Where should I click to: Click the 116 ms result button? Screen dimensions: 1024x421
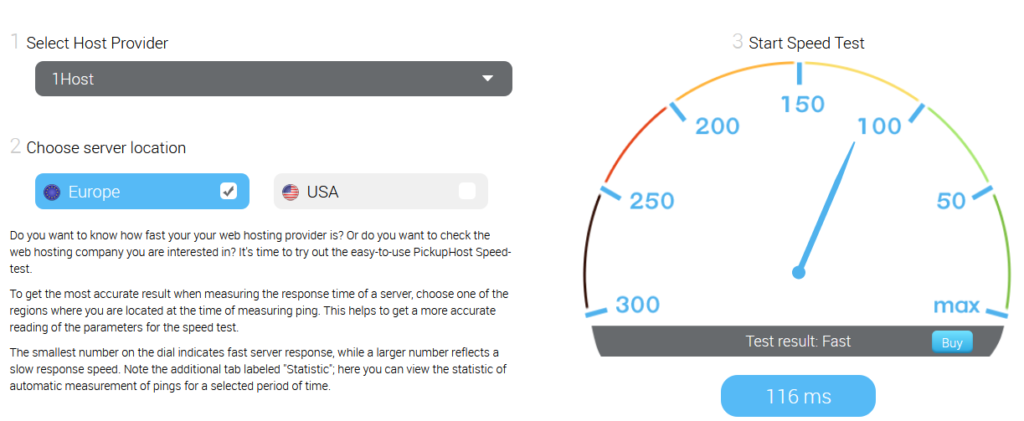[x=798, y=396]
